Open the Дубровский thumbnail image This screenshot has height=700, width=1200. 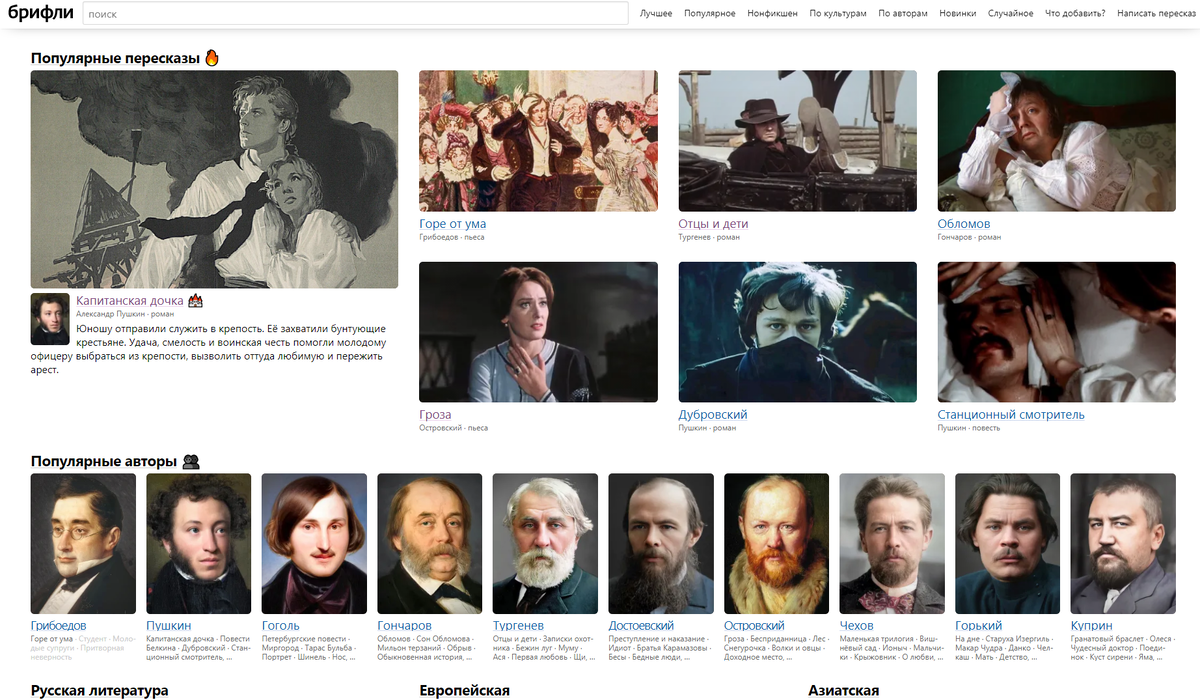[x=798, y=332]
